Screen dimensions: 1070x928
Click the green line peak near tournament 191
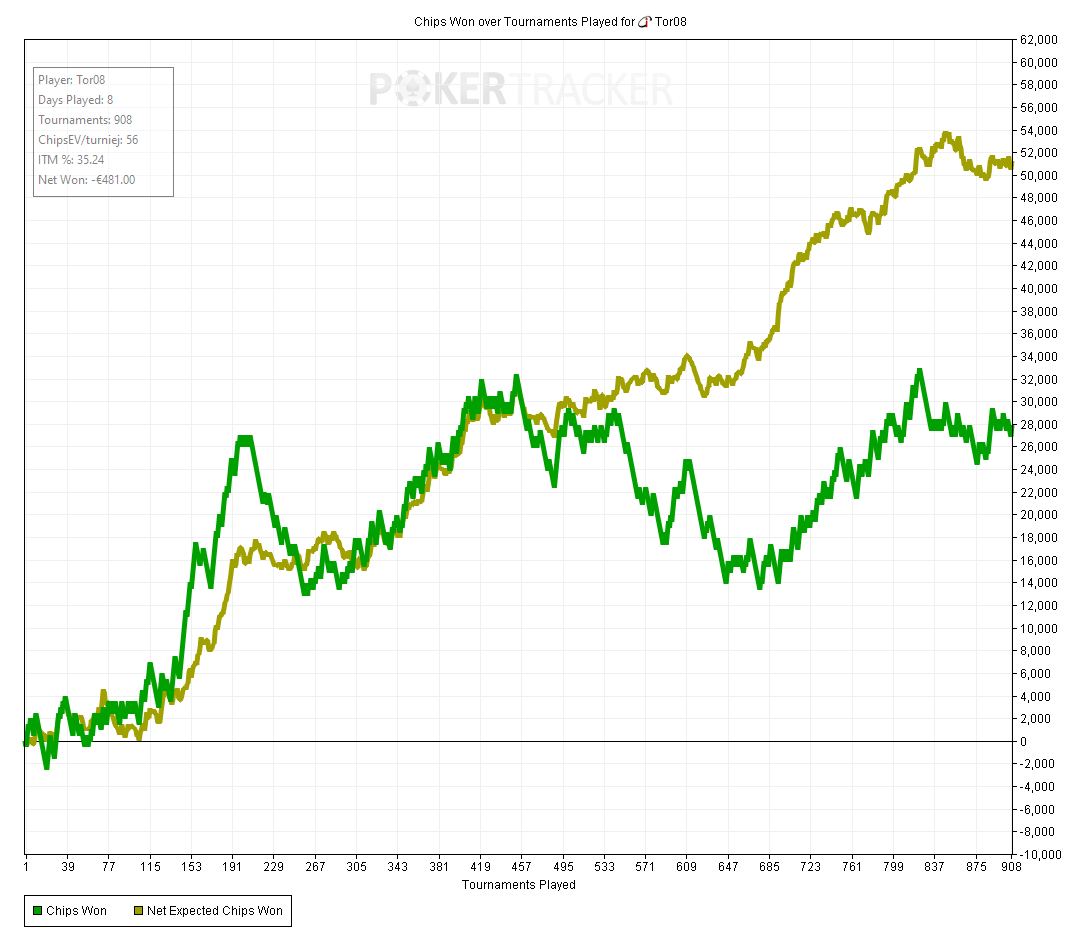click(243, 439)
